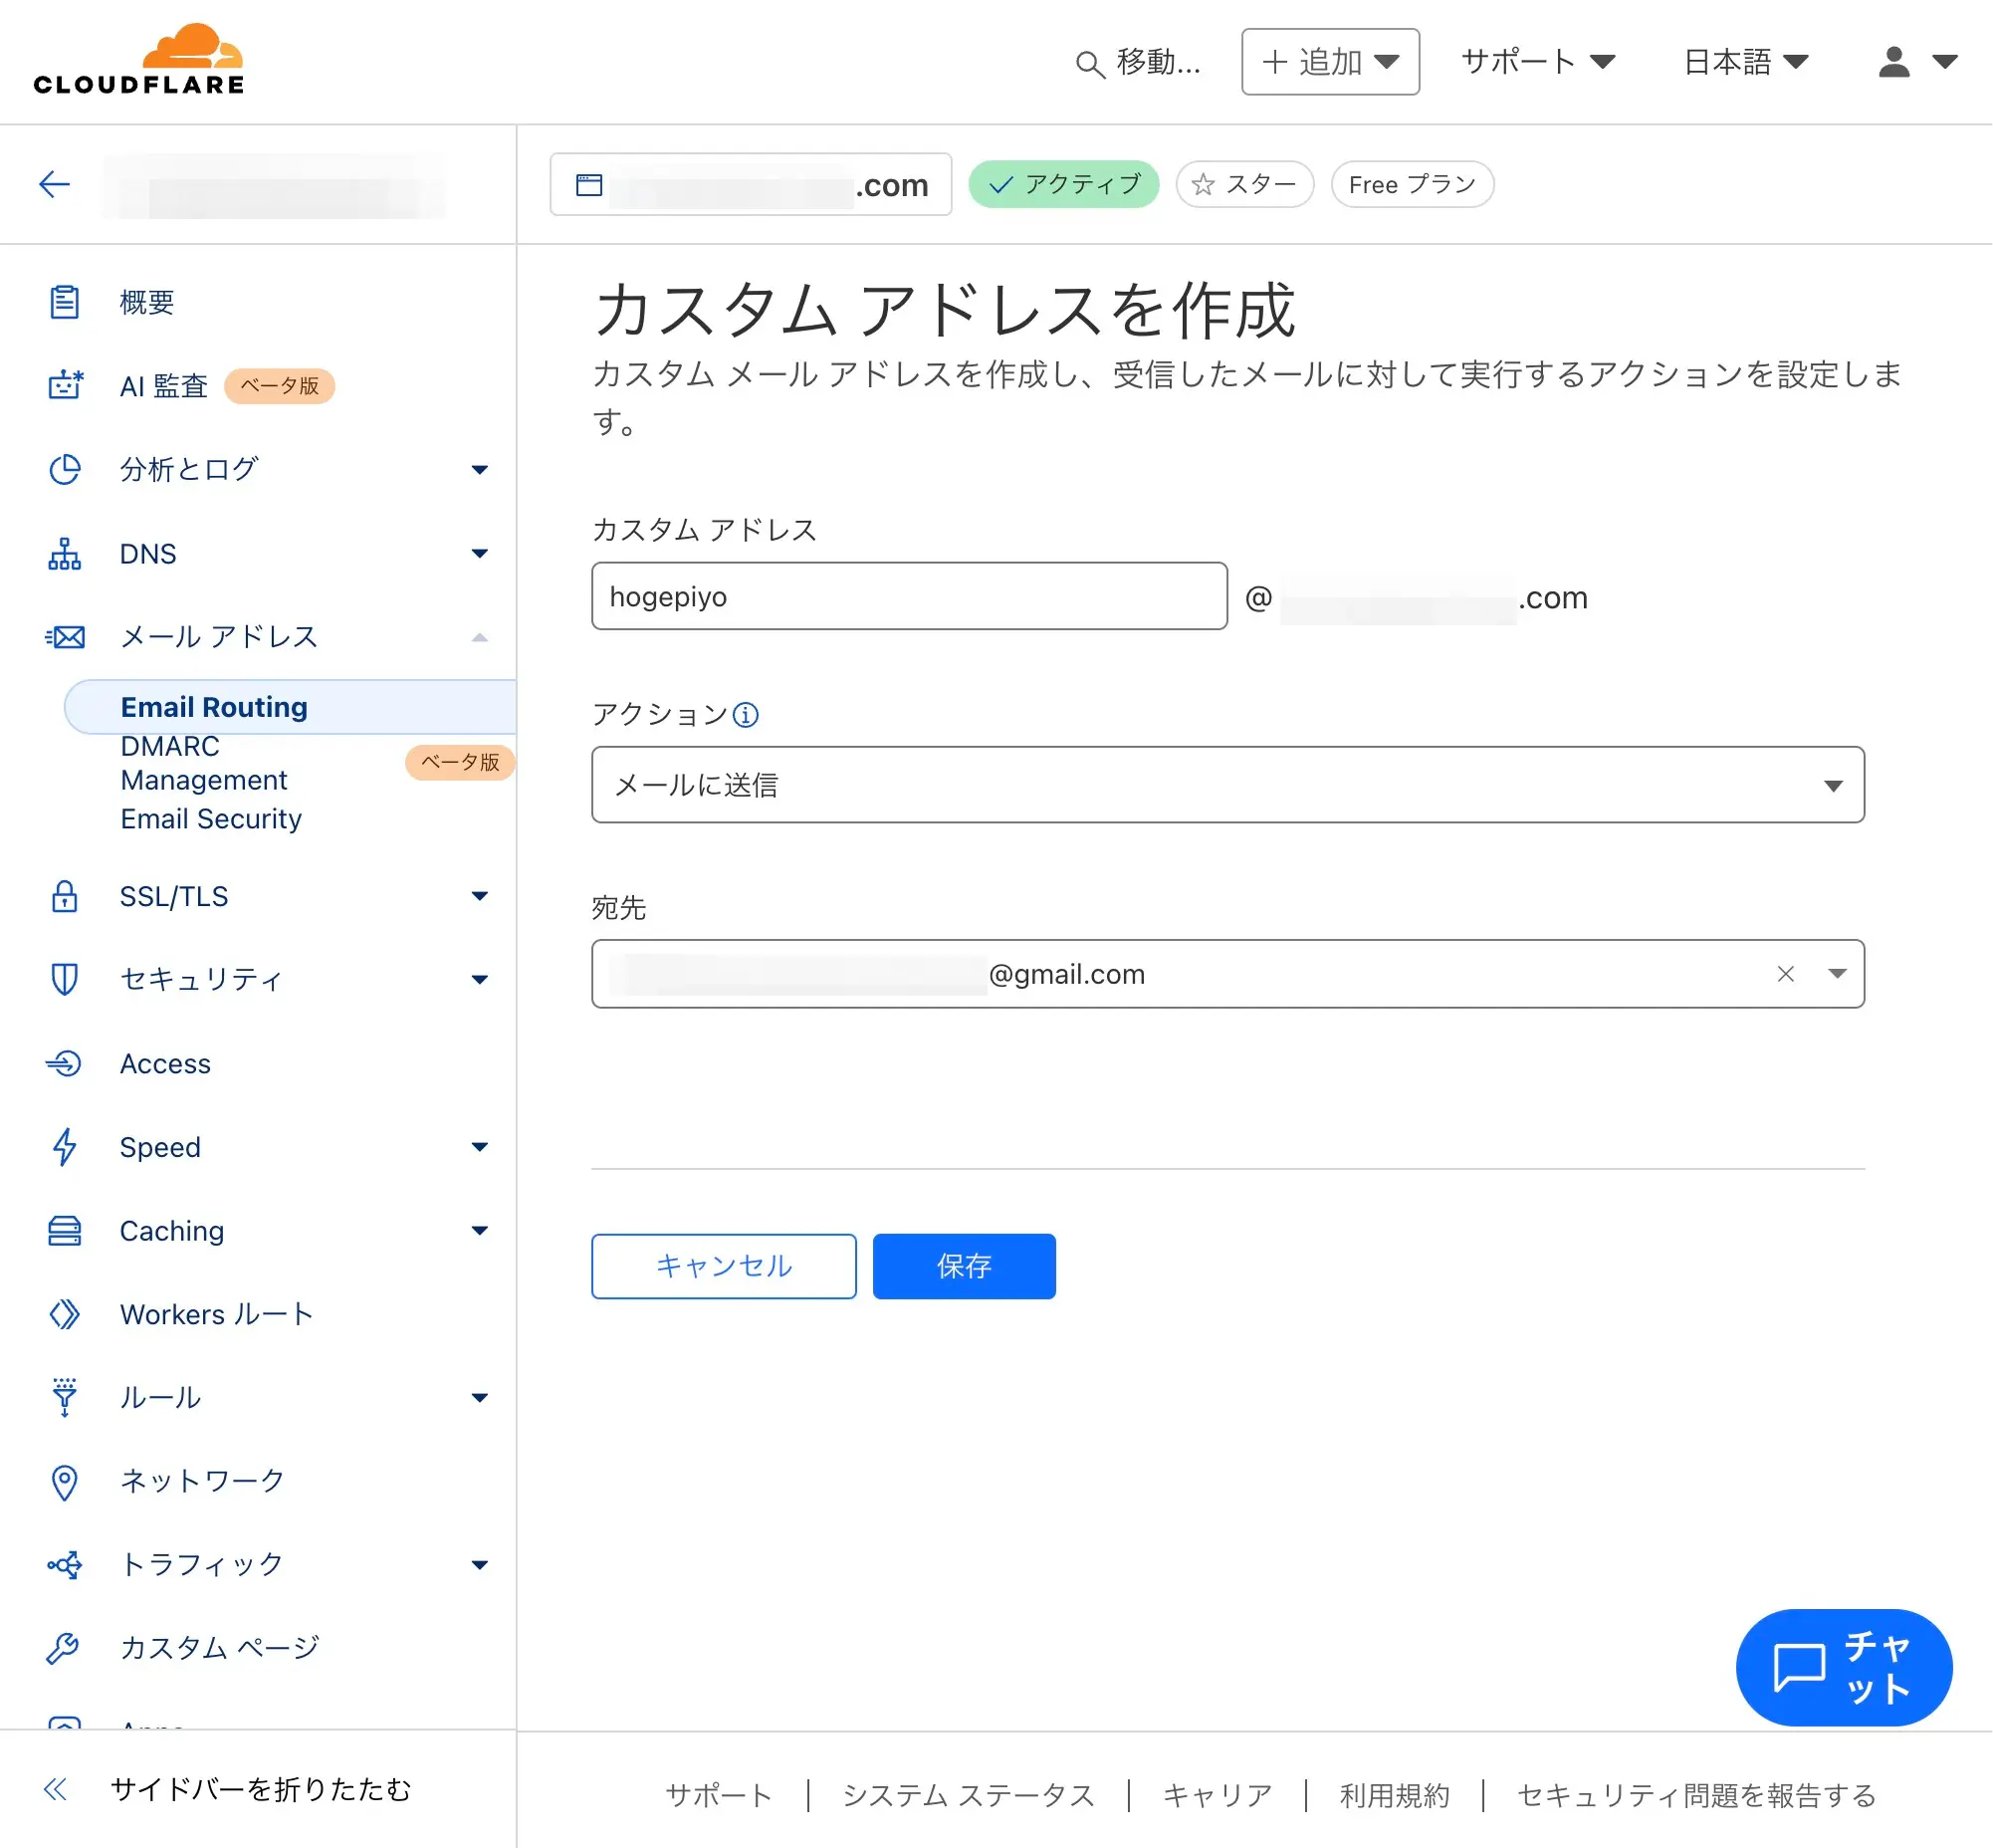The height and width of the screenshot is (1848, 1993).
Task: Click the AI 監査 robot icon
Action: click(65, 385)
